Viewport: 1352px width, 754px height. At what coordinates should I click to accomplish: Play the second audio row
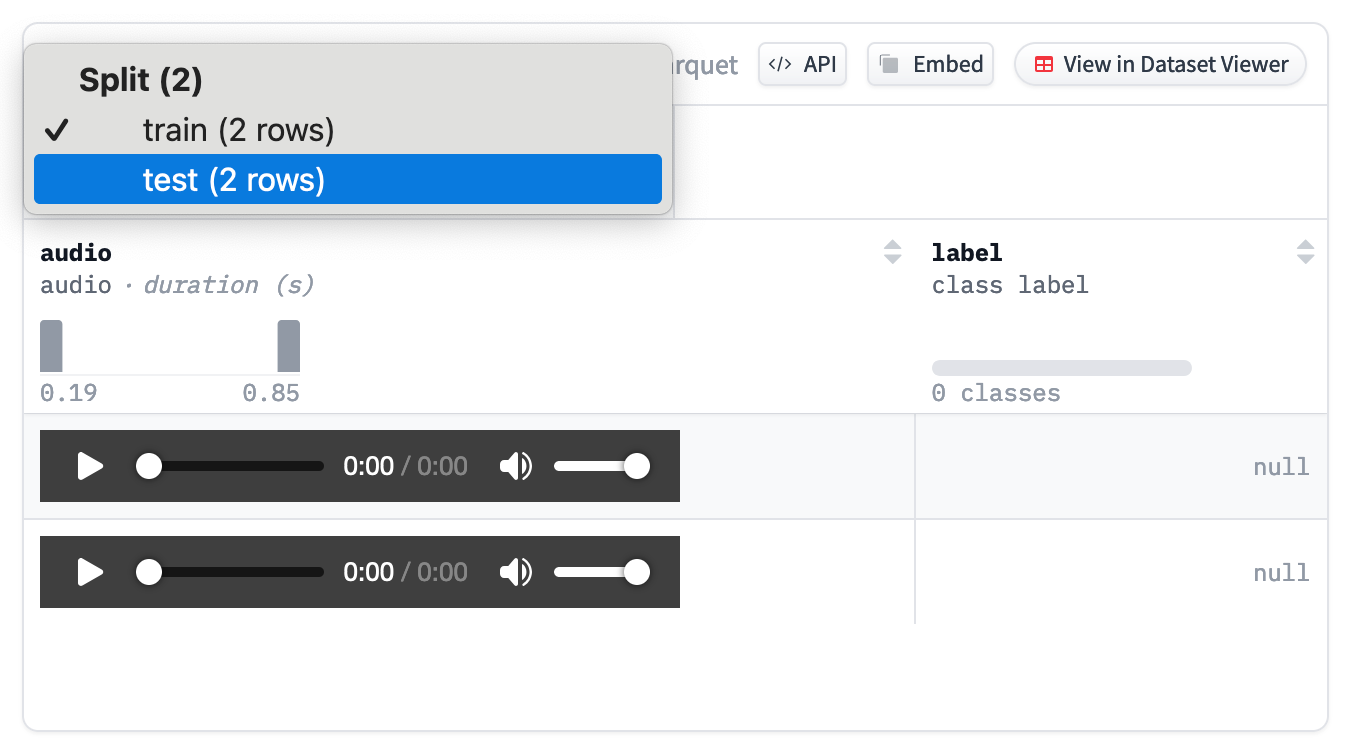pyautogui.click(x=91, y=572)
